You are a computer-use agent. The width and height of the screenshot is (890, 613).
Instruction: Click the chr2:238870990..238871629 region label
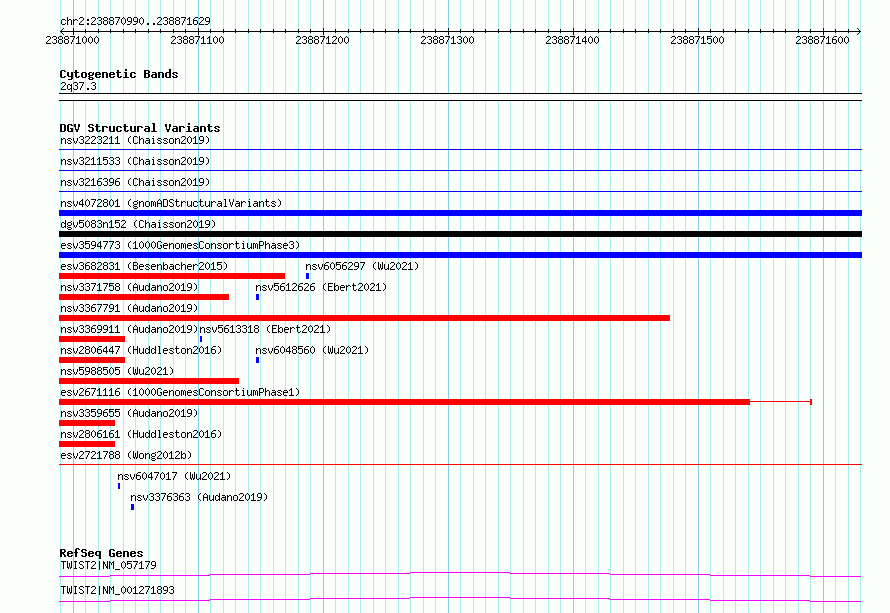135,21
